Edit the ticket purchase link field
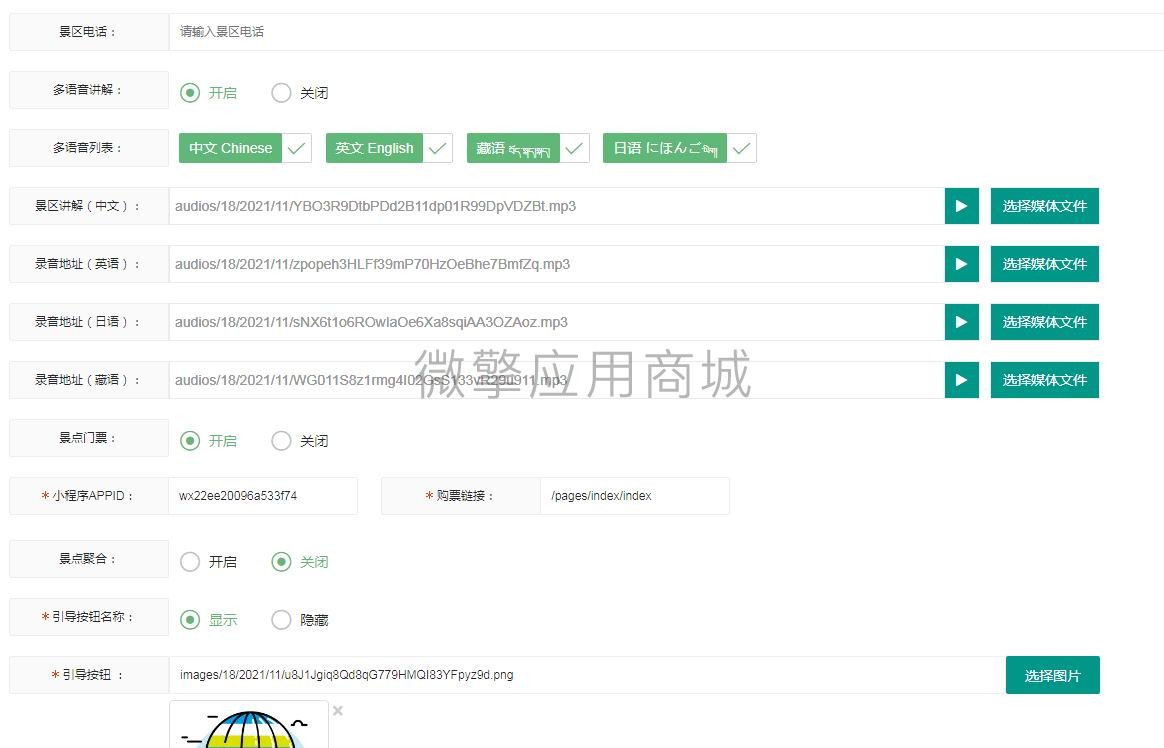 tap(635, 496)
